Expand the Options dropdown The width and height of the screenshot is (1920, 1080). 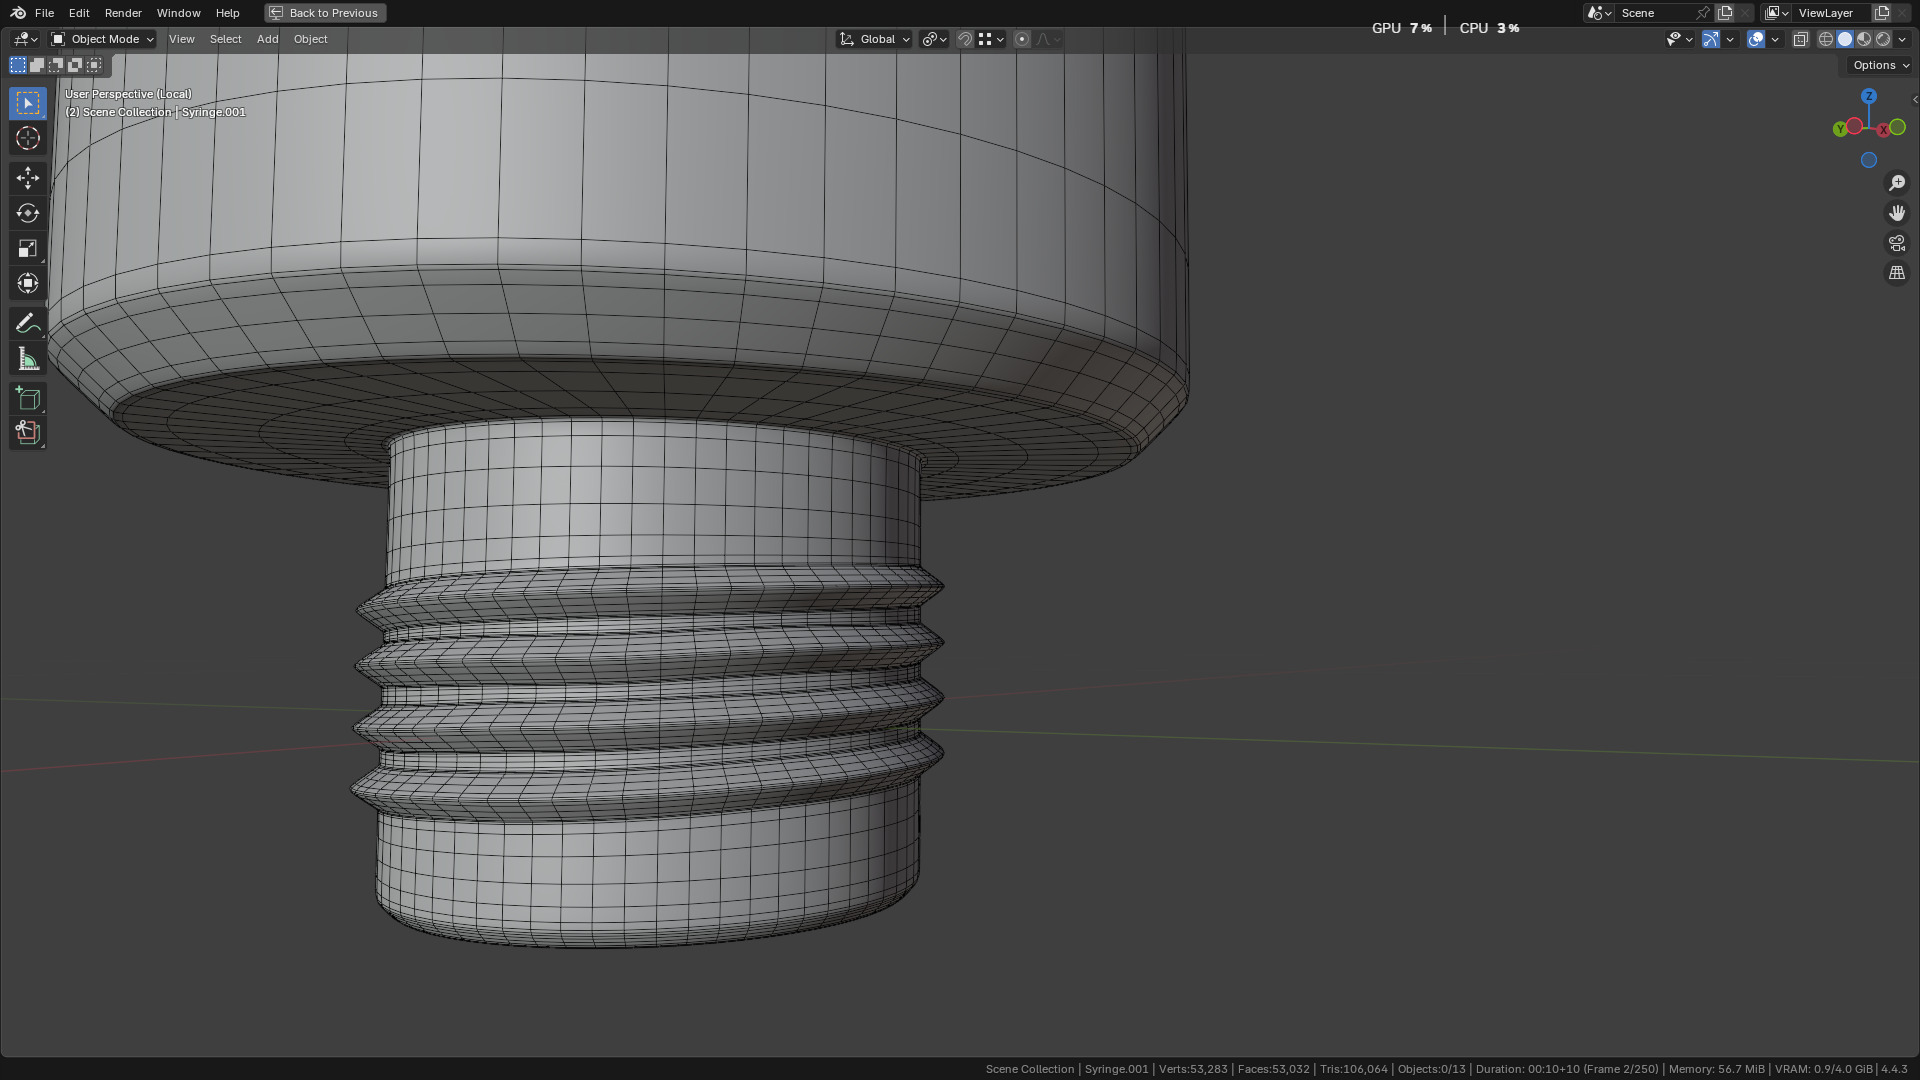(x=1880, y=65)
